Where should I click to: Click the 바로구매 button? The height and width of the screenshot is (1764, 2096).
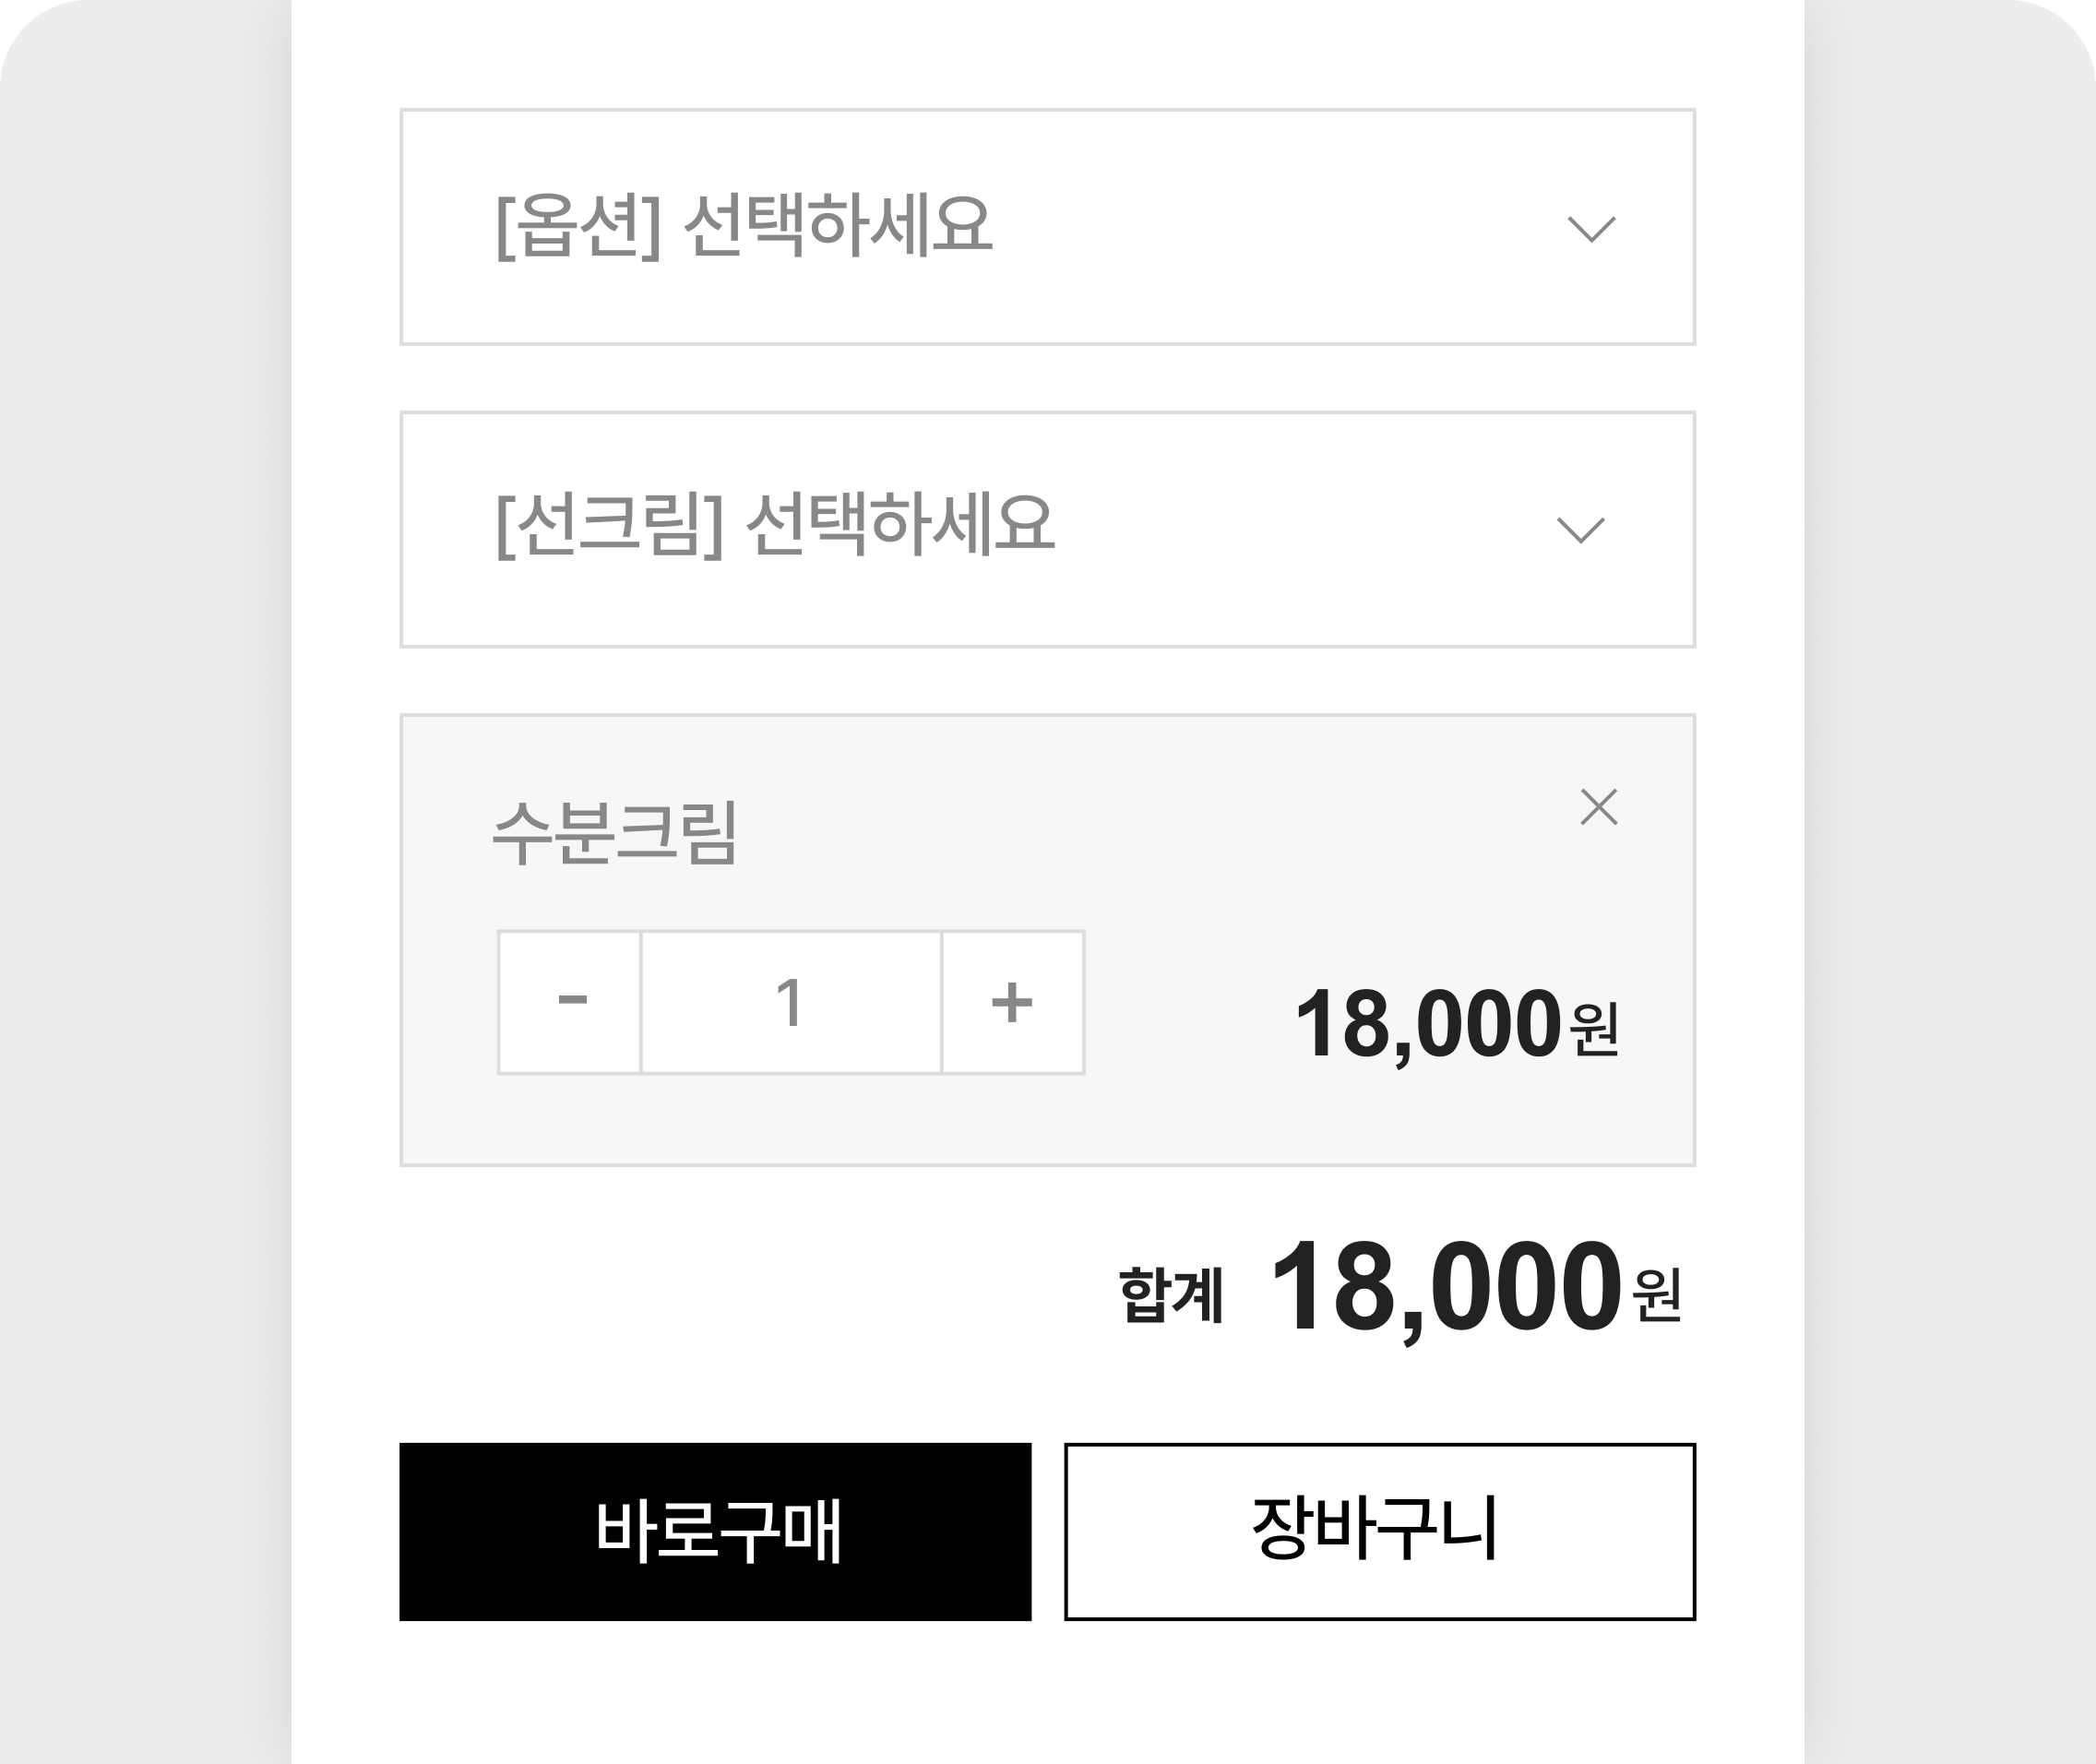pos(715,1531)
